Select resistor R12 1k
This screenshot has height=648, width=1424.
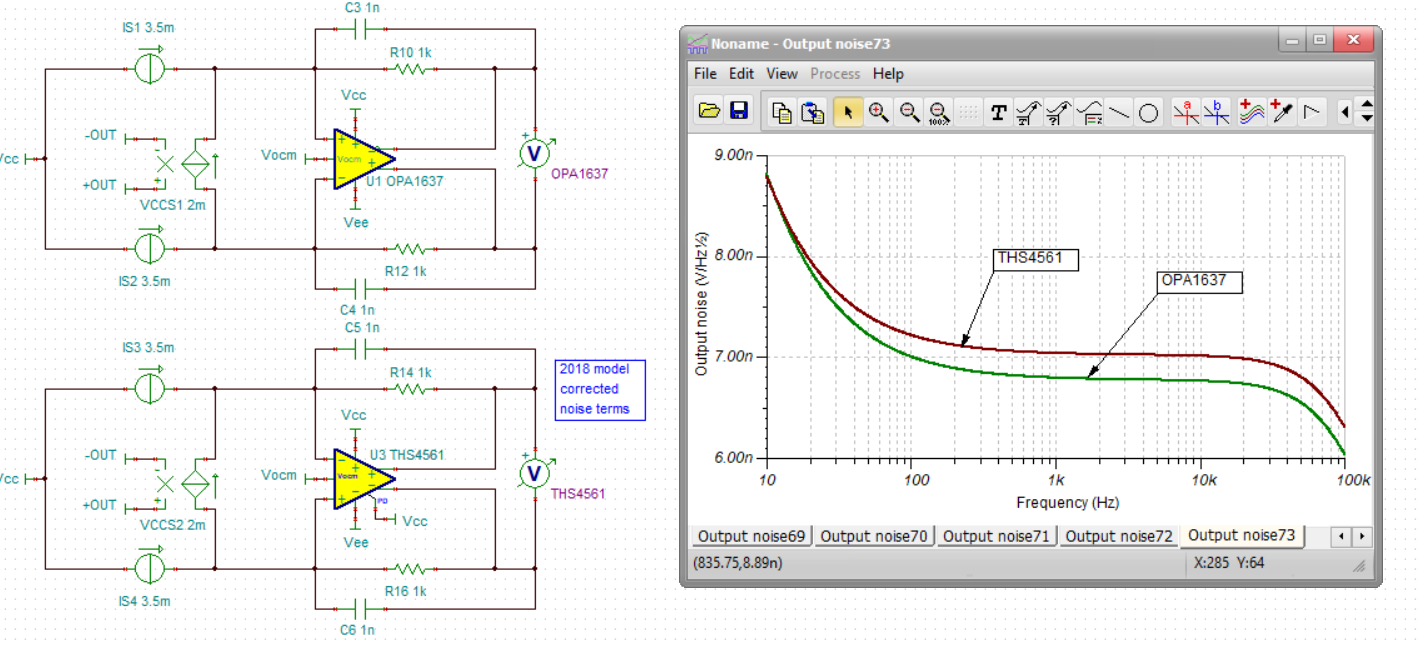point(410,248)
